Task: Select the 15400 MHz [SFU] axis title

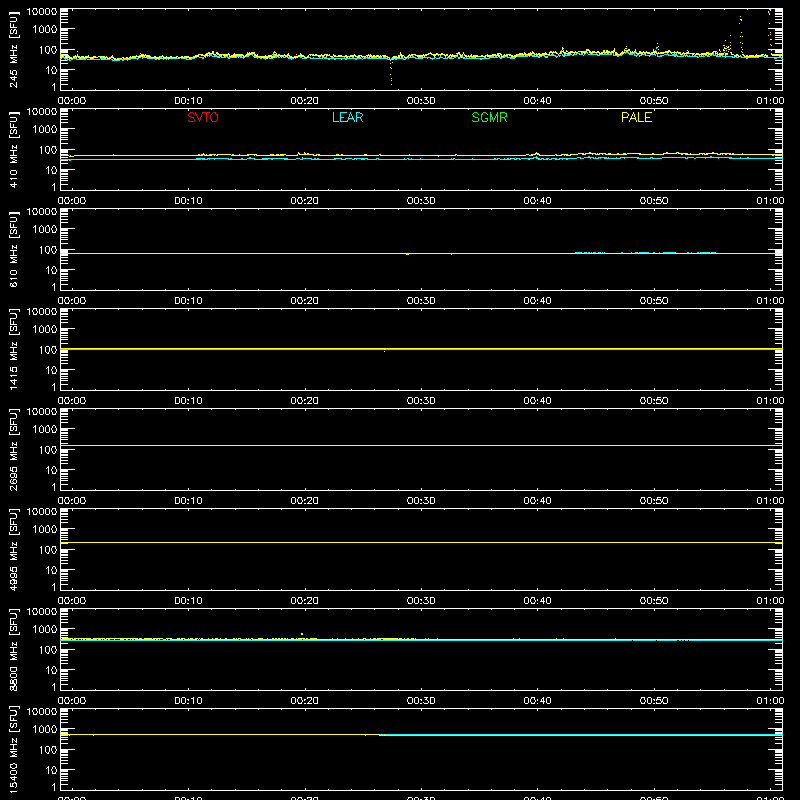Action: (x=13, y=749)
